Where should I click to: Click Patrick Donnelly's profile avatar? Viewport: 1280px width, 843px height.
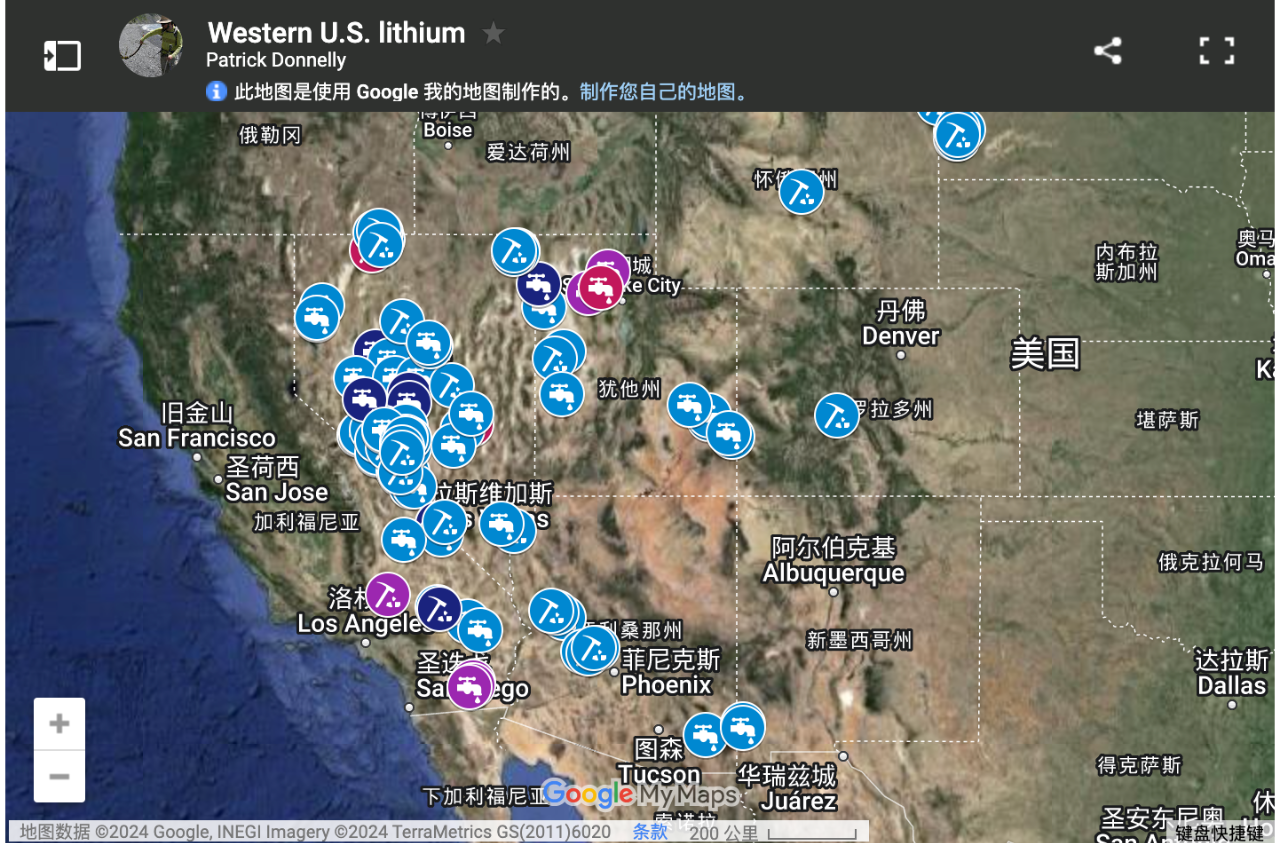click(x=151, y=46)
